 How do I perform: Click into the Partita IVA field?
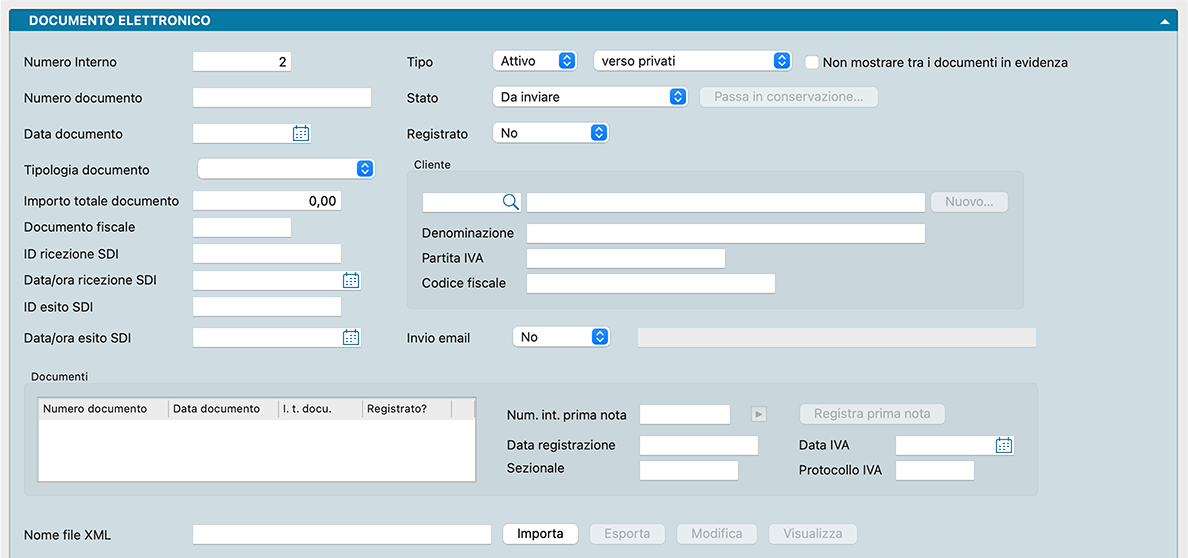[625, 259]
